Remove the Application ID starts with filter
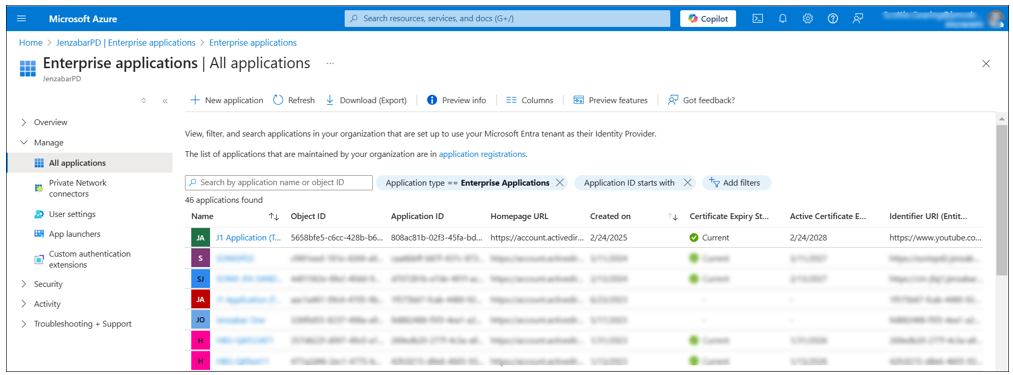This screenshot has width=1013, height=375. [x=687, y=183]
